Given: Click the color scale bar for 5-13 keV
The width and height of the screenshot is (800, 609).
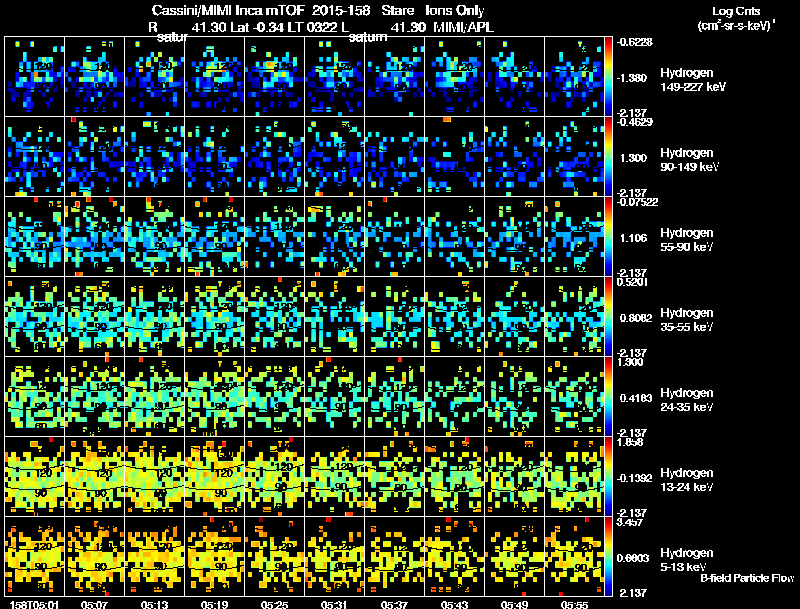Looking at the screenshot, I should point(608,557).
